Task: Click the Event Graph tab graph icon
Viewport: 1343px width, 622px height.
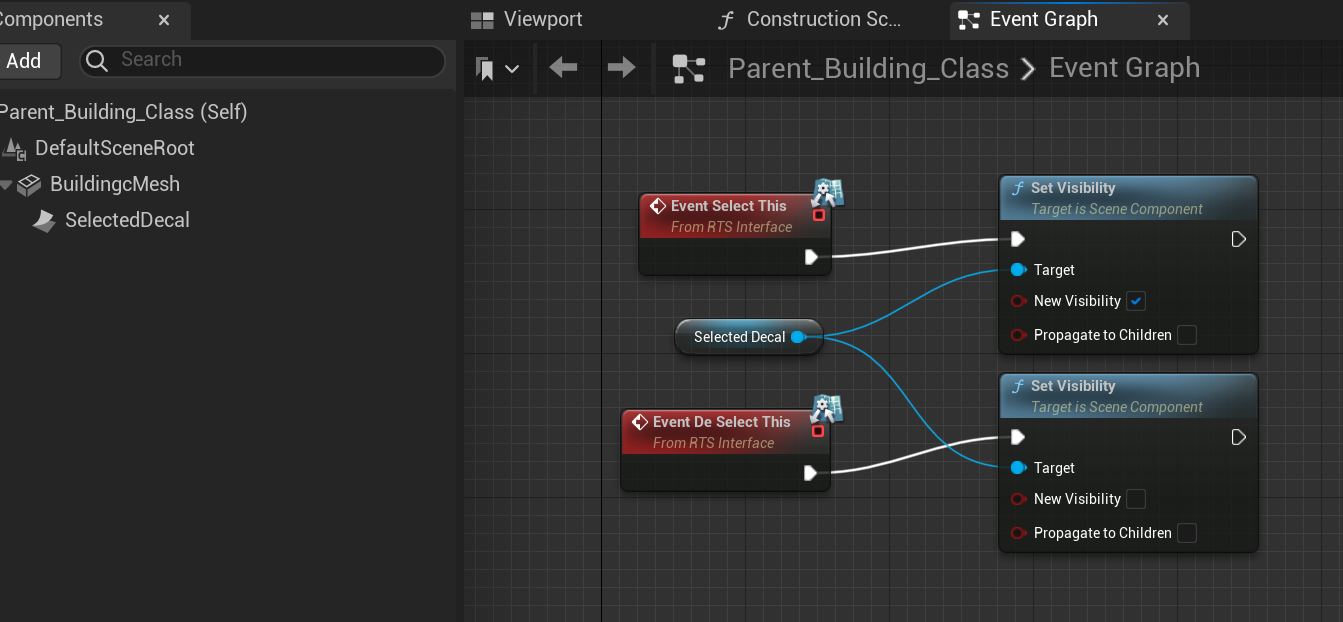Action: [969, 20]
